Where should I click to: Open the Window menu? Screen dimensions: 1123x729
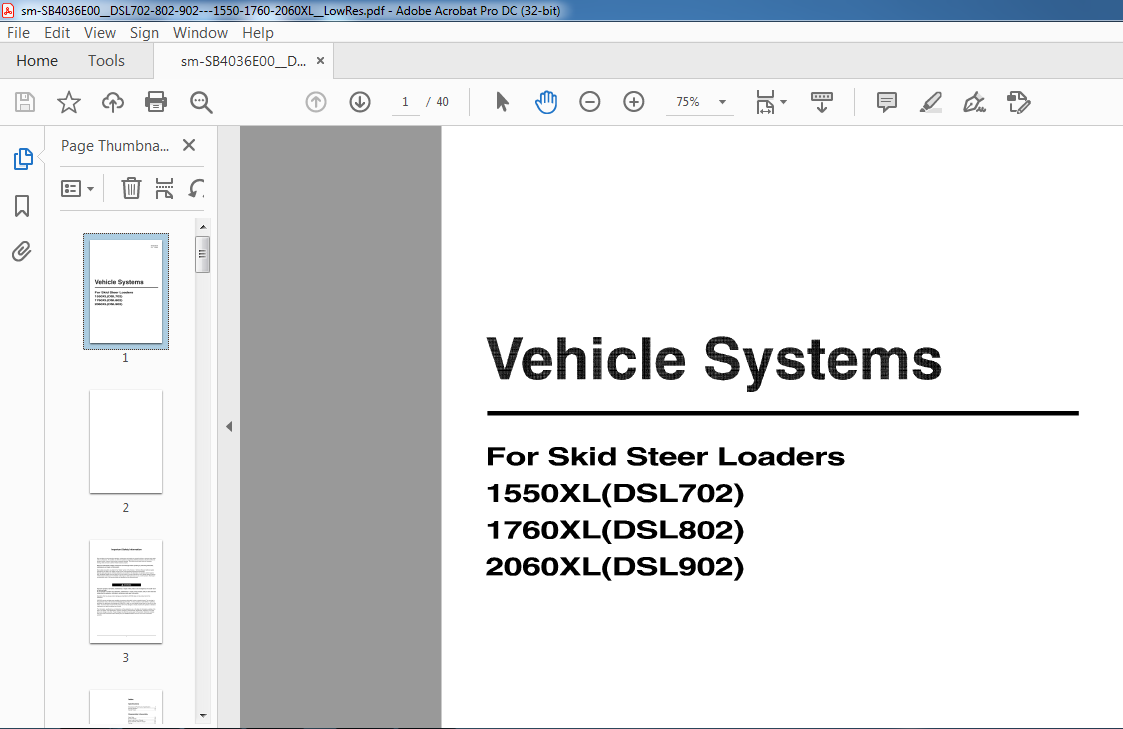[x=201, y=33]
